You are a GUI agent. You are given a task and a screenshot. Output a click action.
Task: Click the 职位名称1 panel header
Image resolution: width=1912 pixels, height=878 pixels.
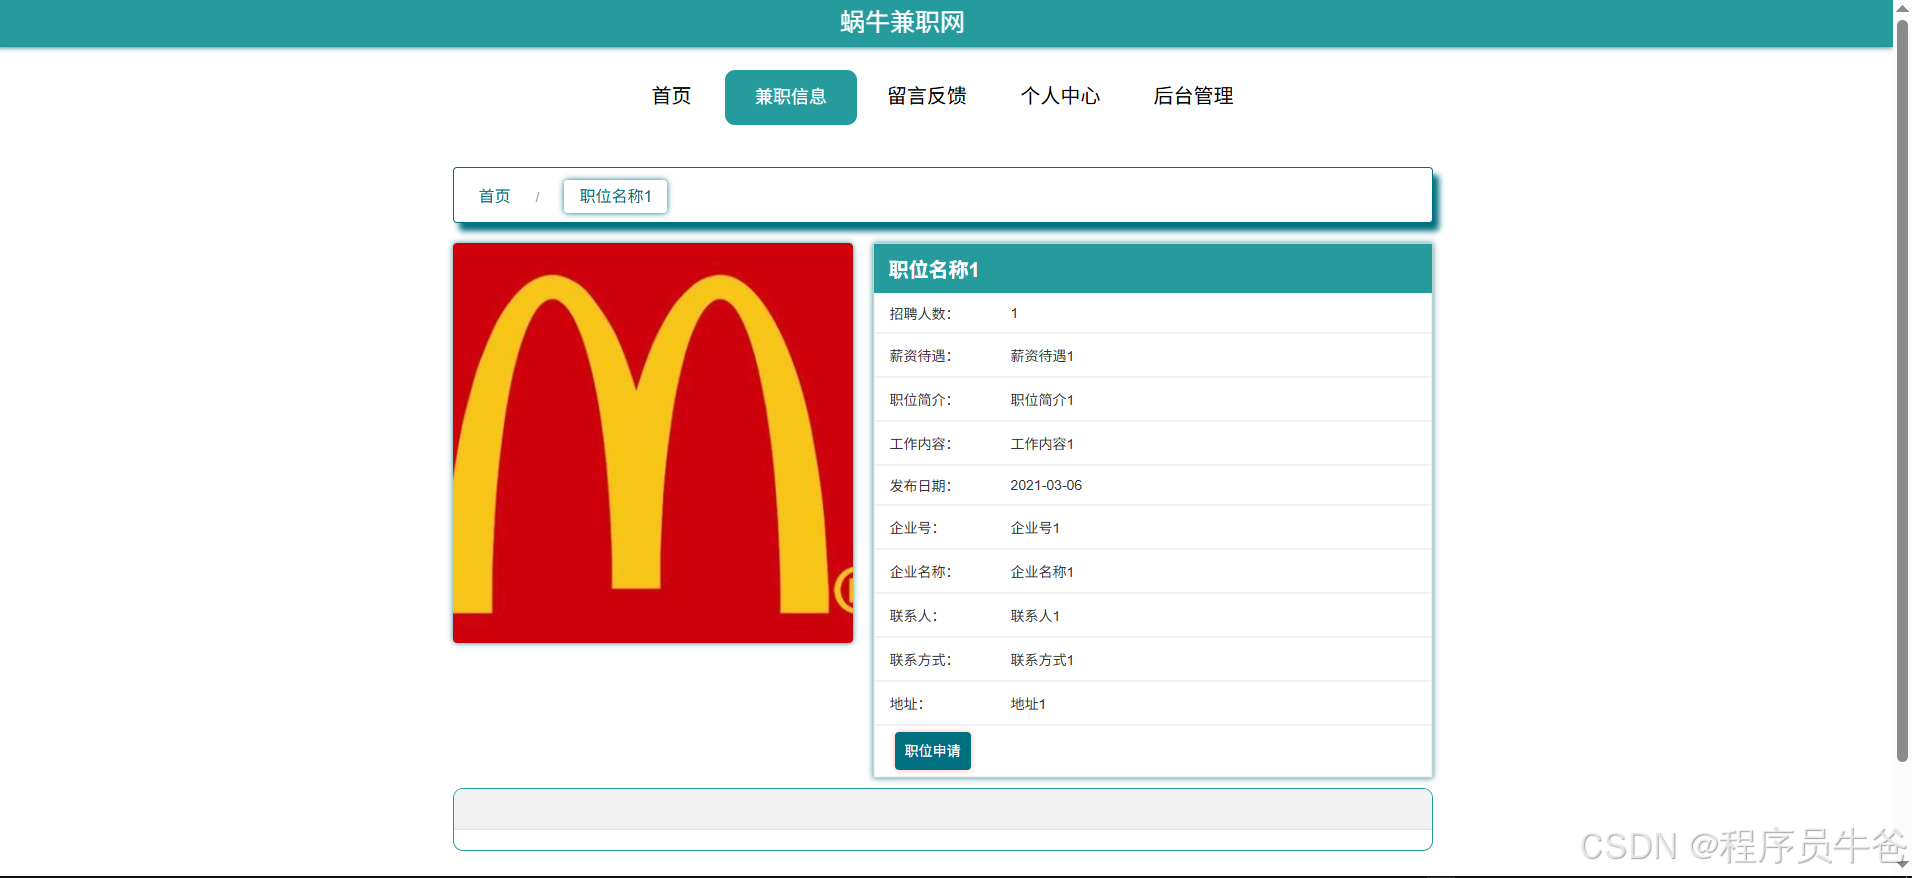coord(1152,269)
